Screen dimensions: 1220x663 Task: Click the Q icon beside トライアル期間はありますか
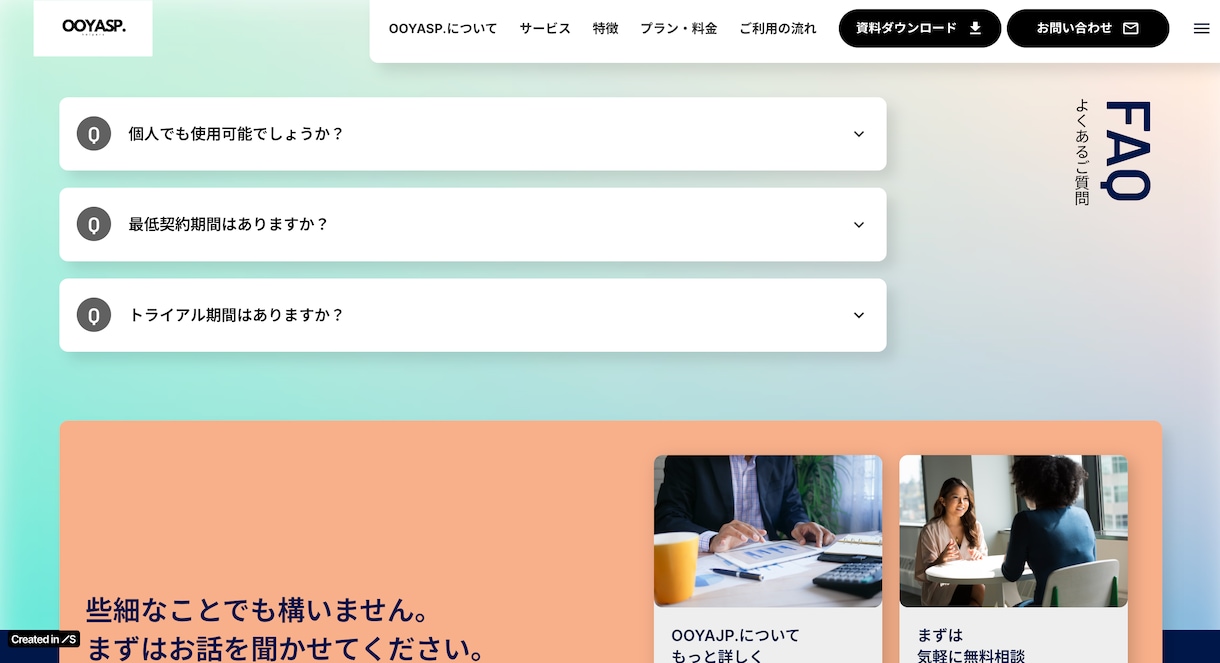click(x=94, y=315)
